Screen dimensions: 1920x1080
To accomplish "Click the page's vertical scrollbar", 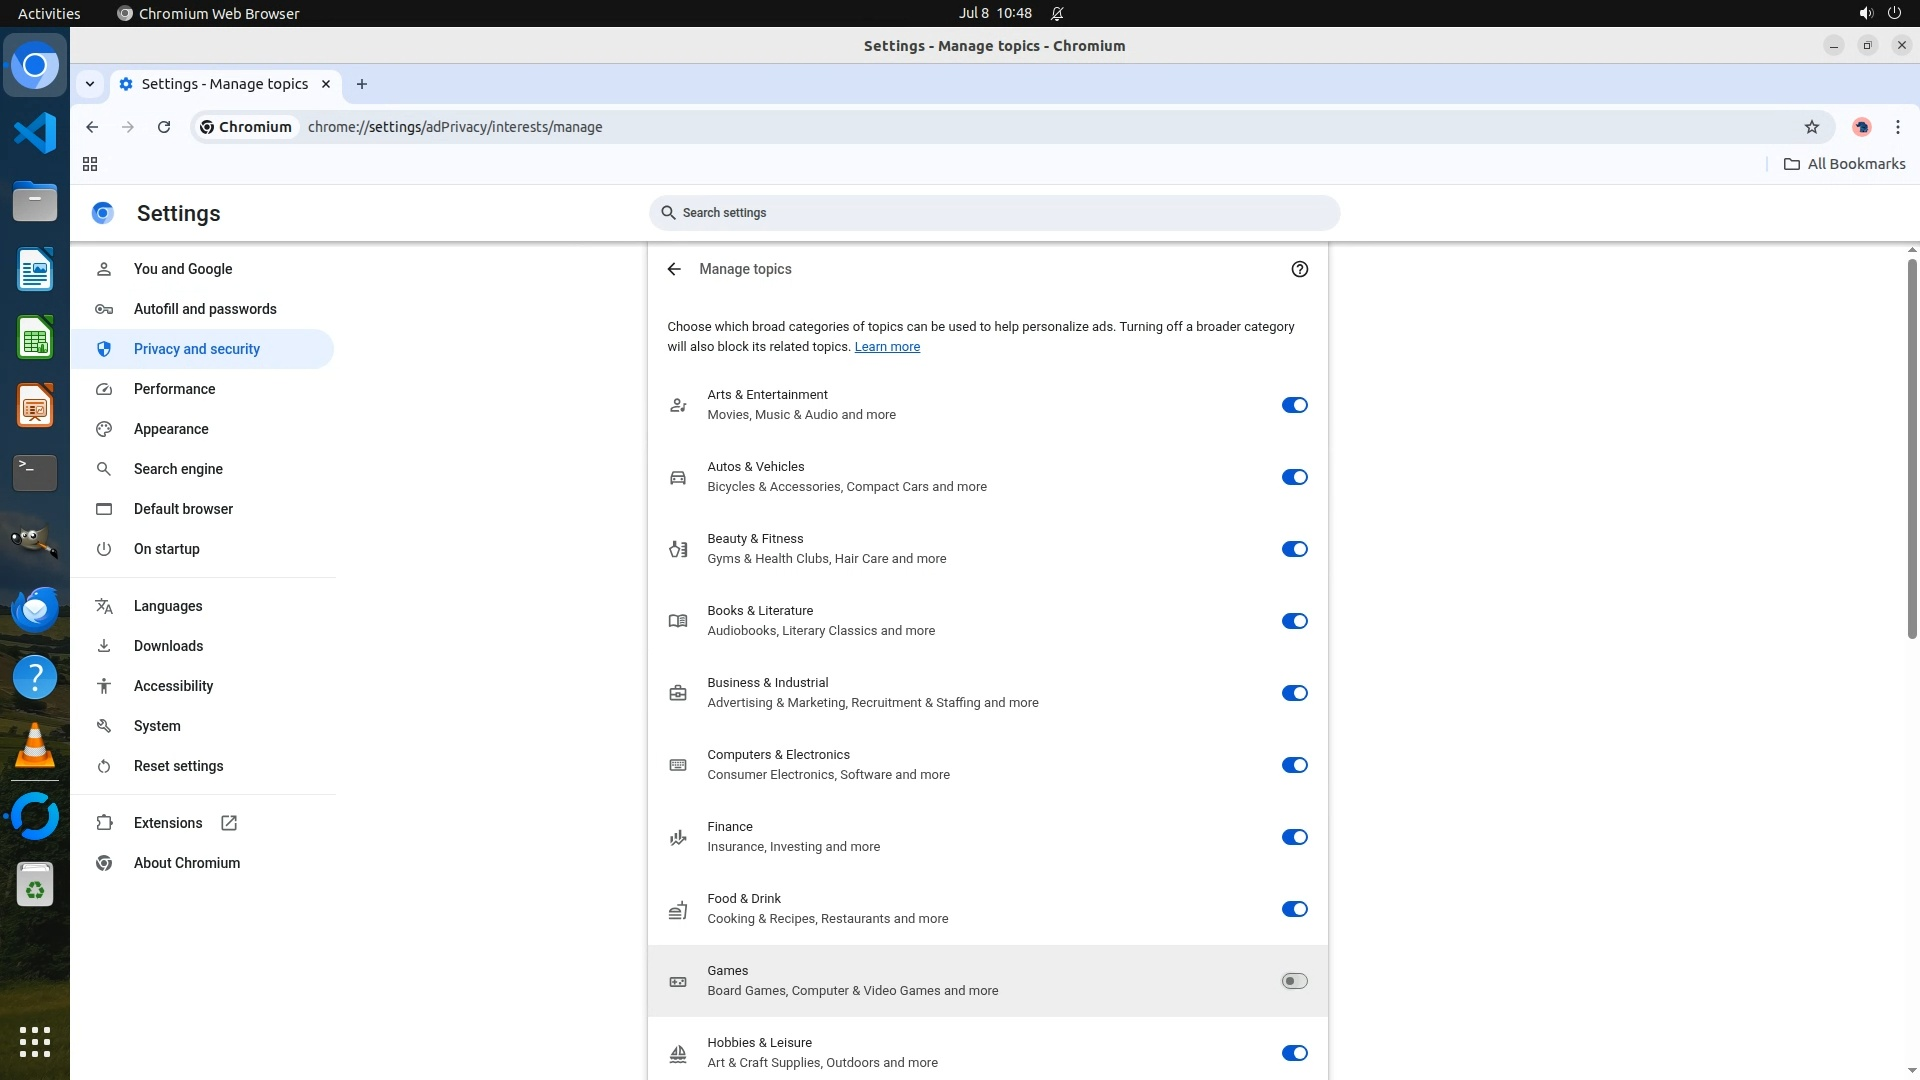I will (1911, 450).
